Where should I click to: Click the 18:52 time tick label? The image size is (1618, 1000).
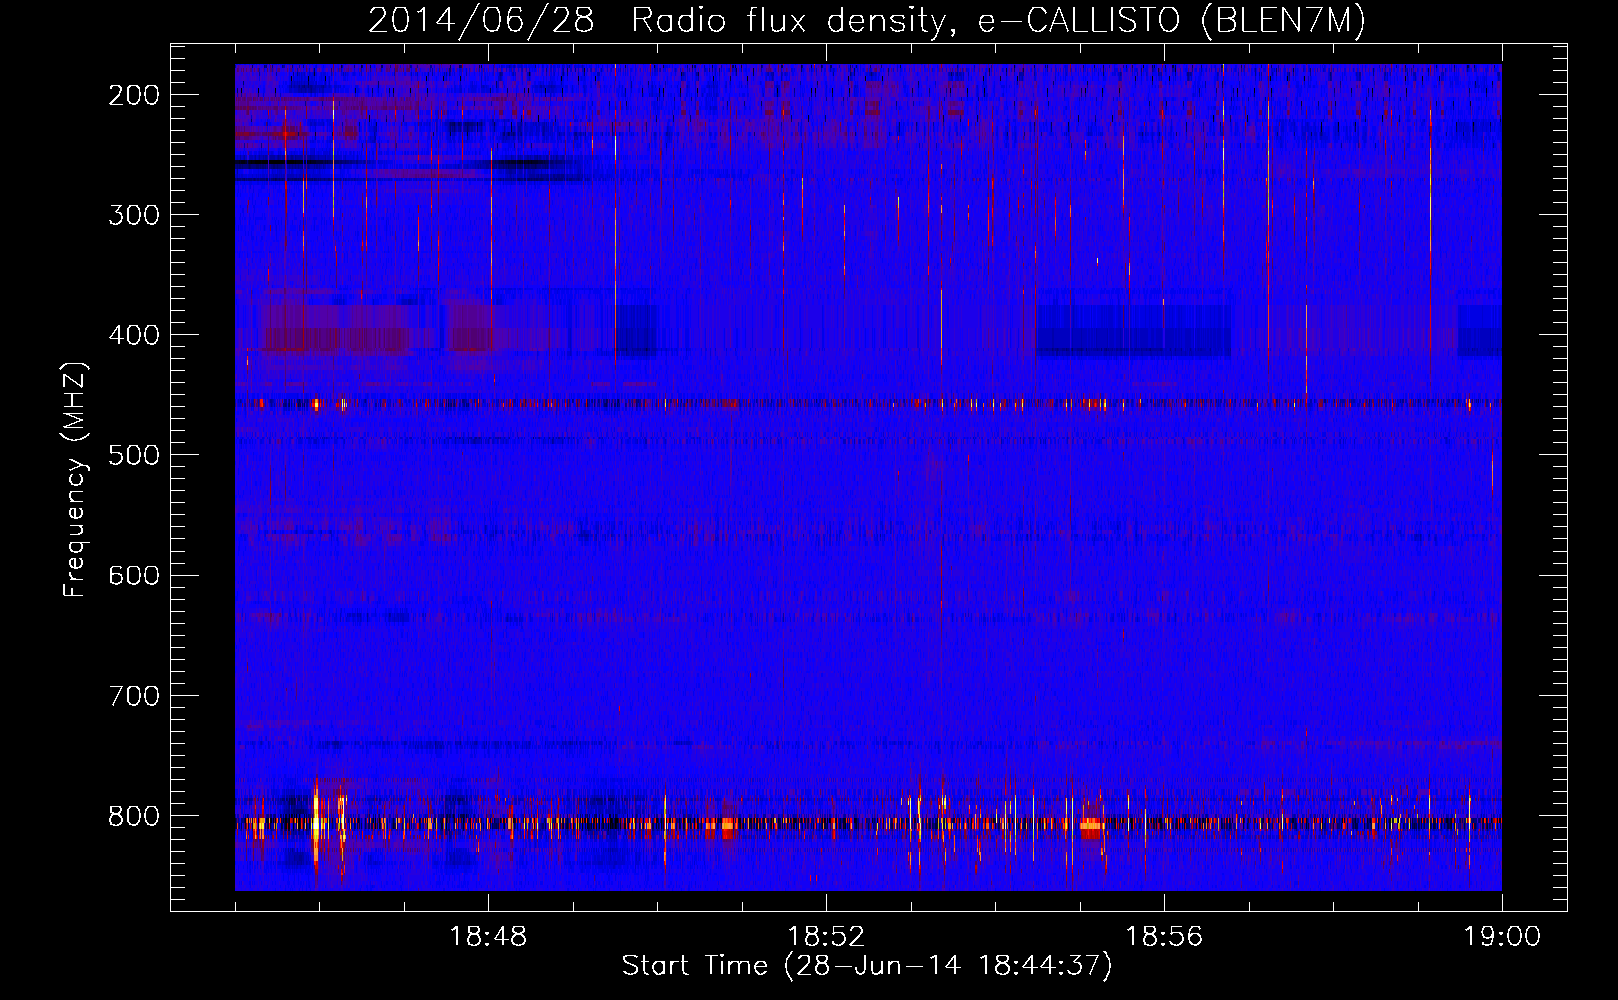826,937
